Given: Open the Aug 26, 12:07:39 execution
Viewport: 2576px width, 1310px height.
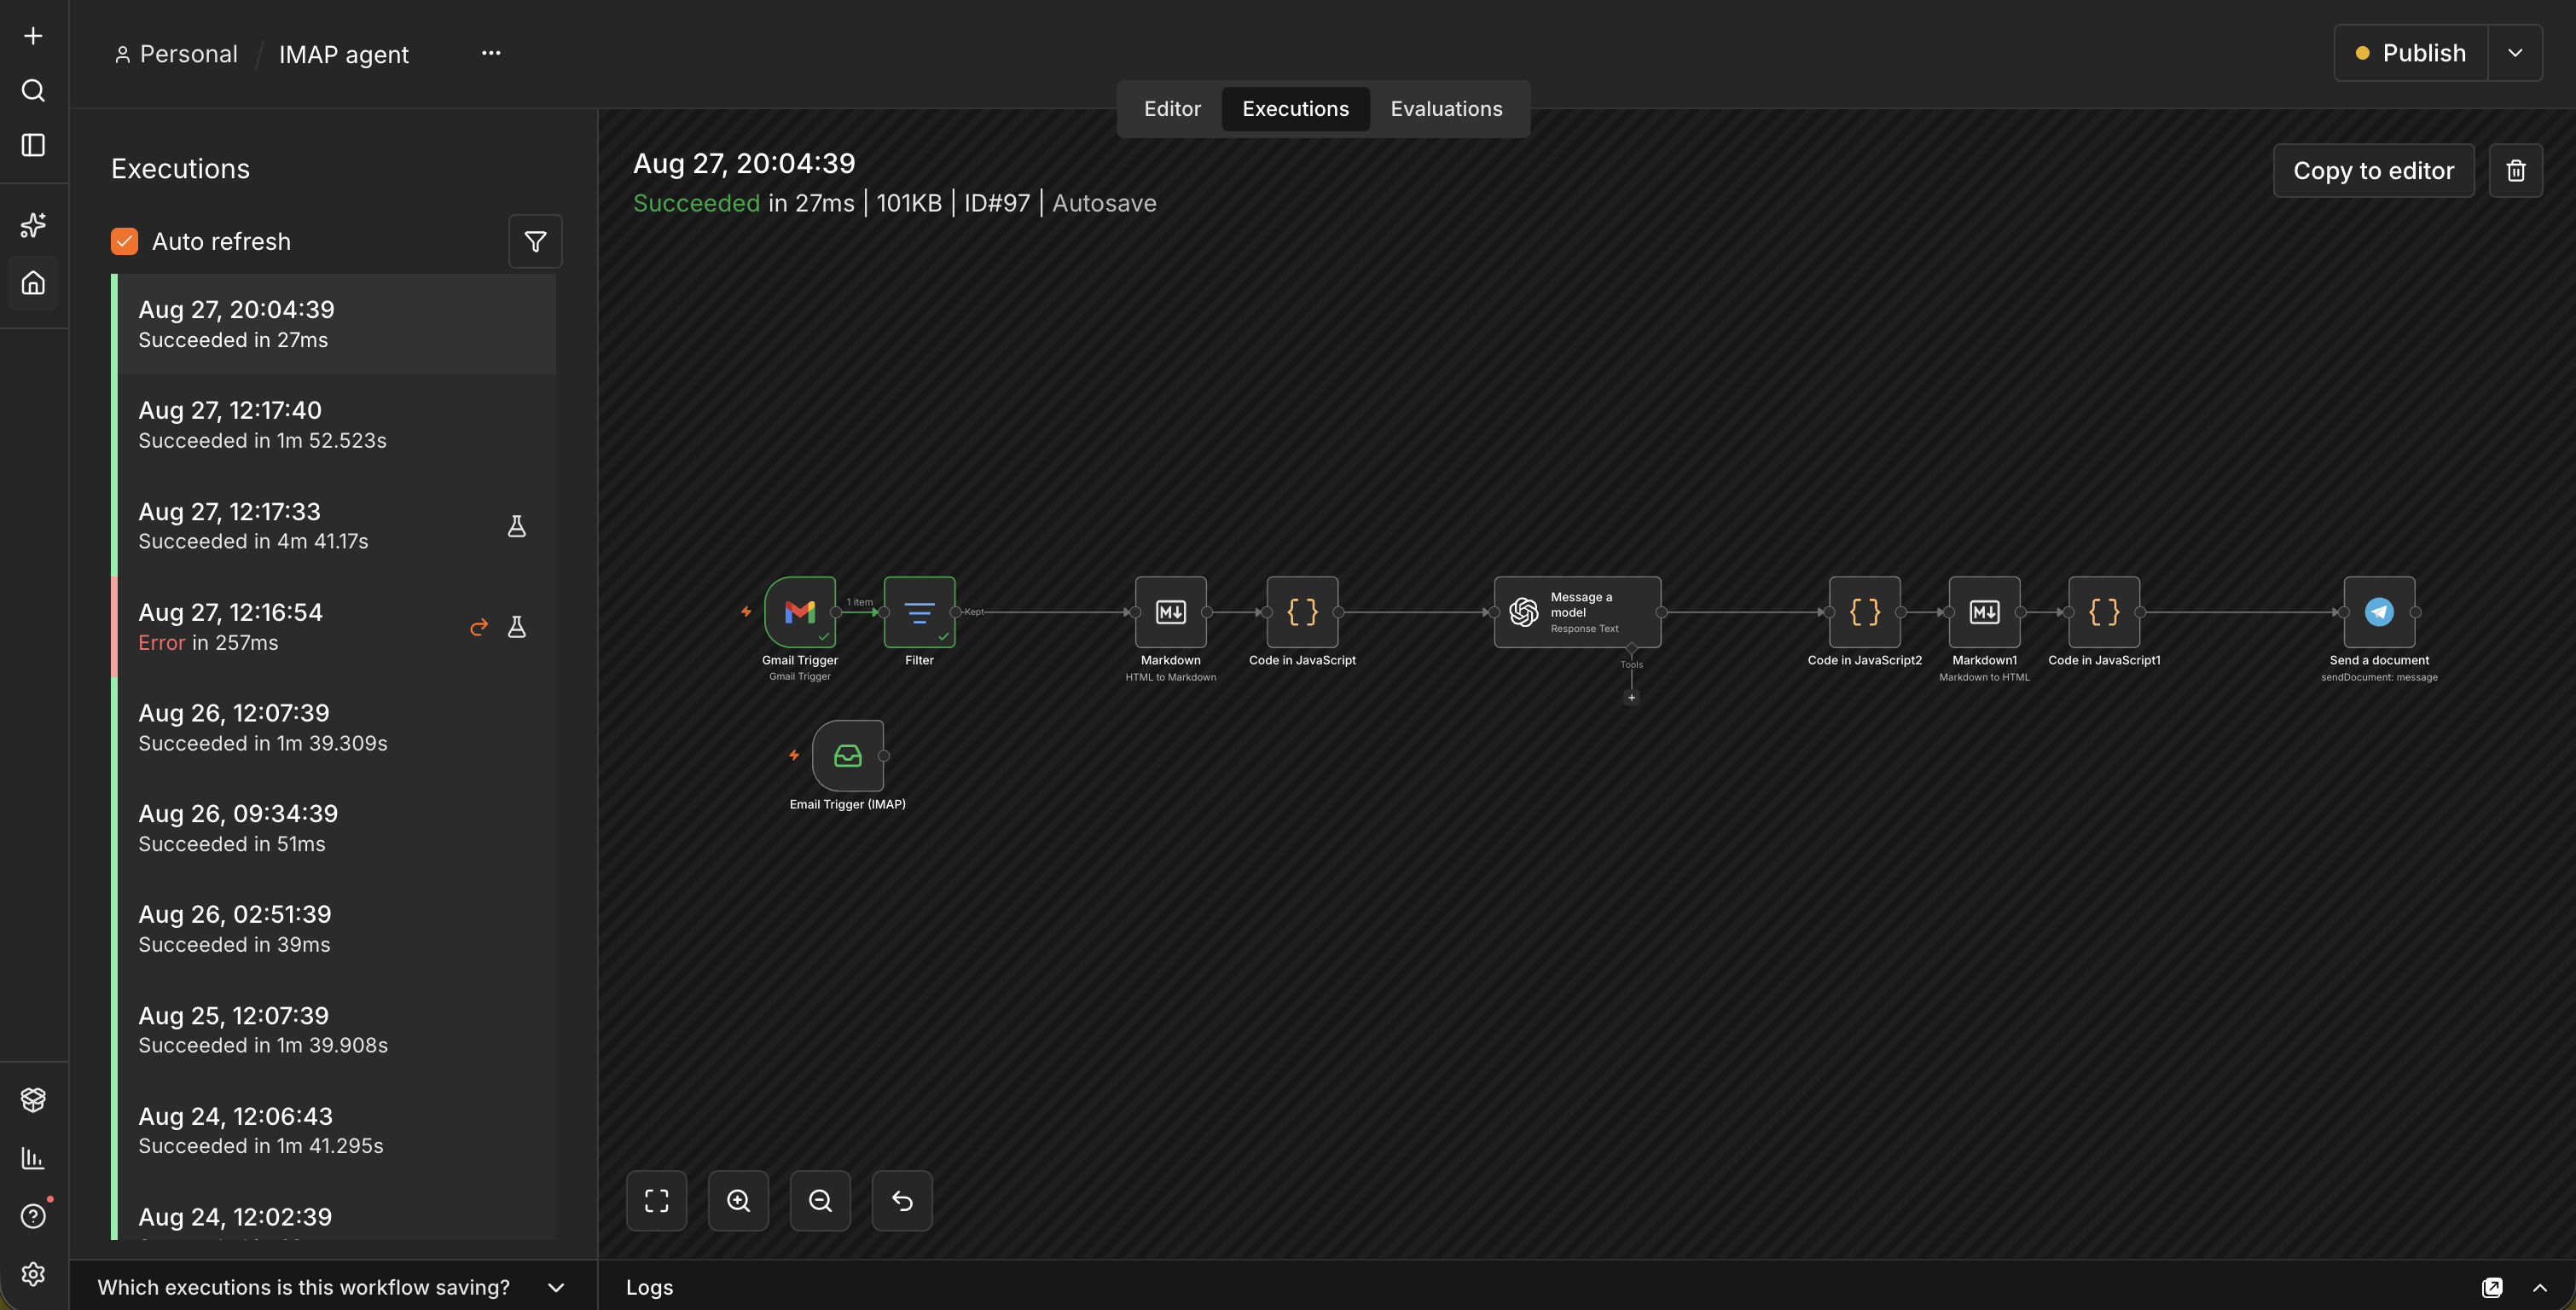Looking at the screenshot, I should pos(334,727).
